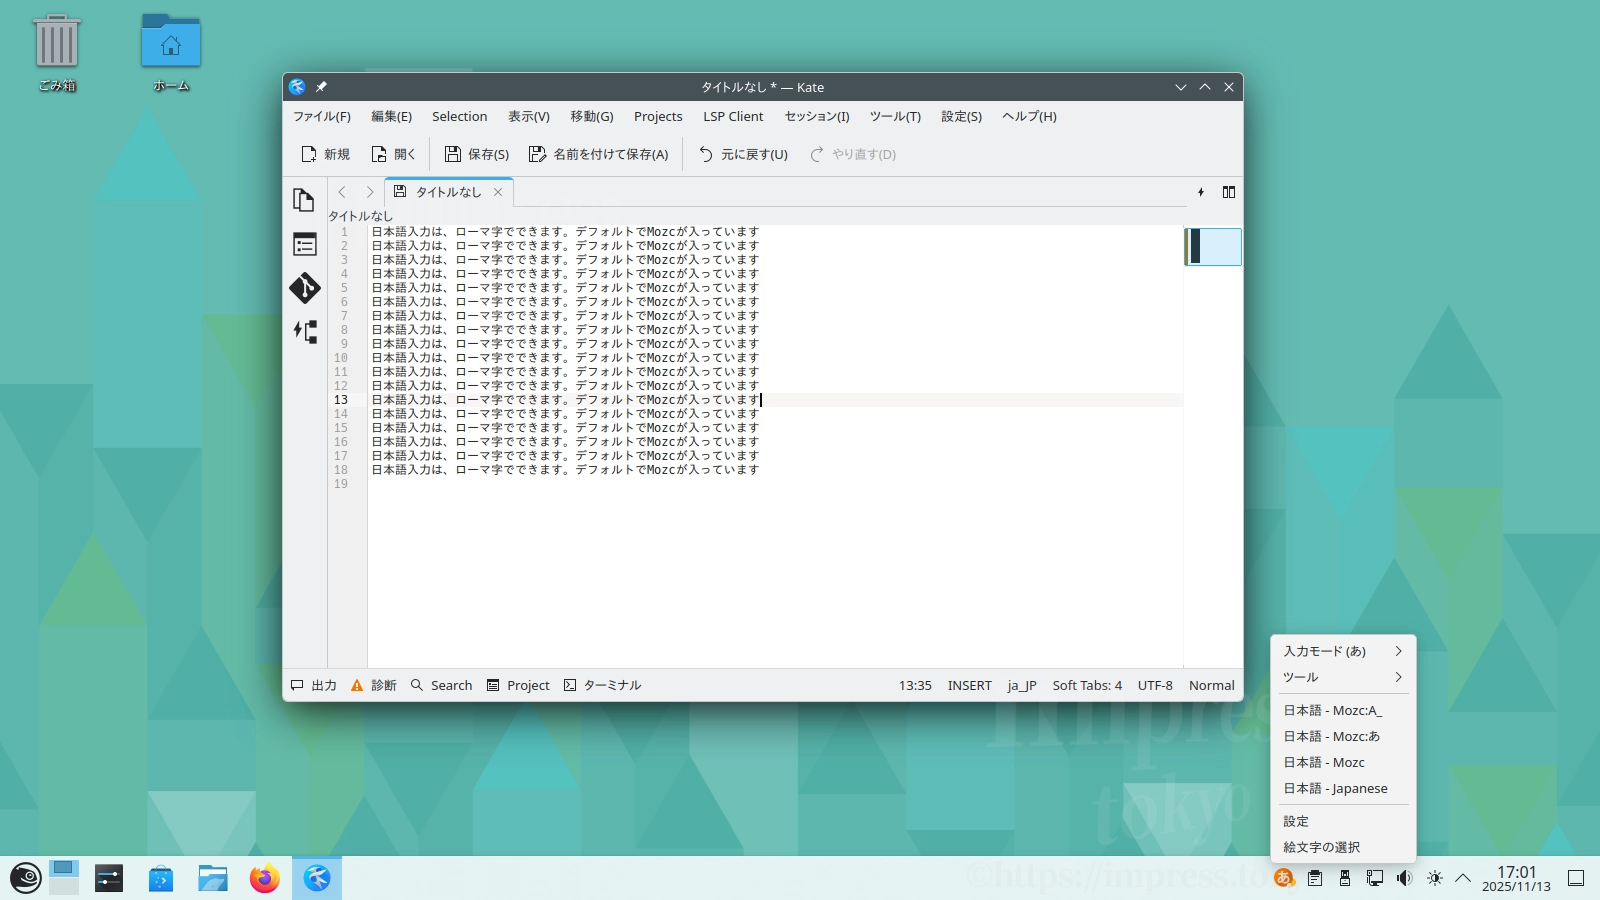Click the 開く (Open) toolbar button

[x=393, y=154]
